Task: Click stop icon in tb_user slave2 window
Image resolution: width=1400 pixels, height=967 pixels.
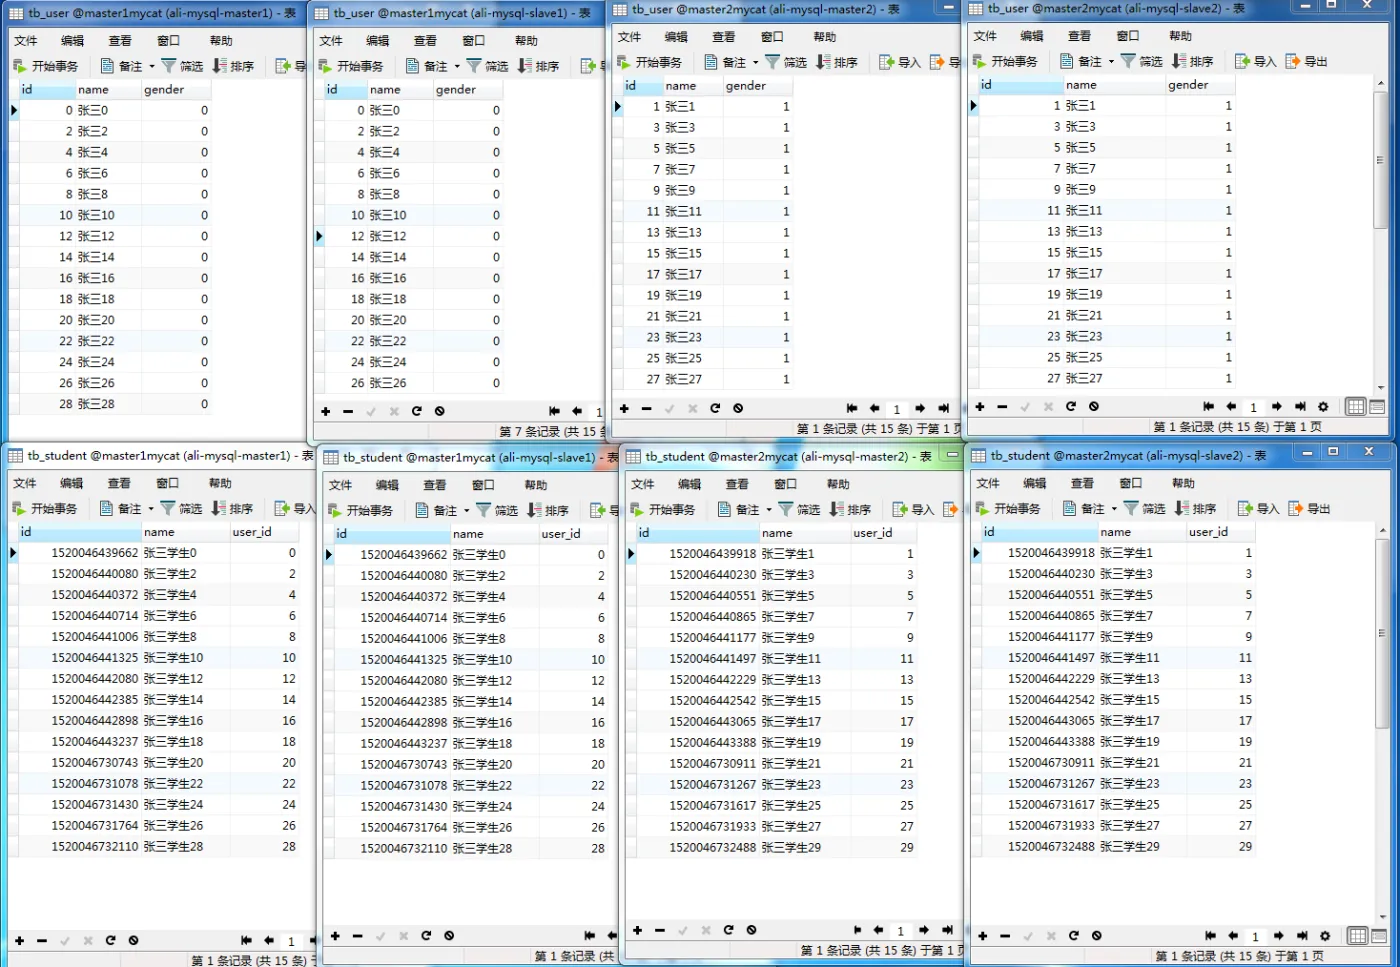Action: pos(1094,407)
